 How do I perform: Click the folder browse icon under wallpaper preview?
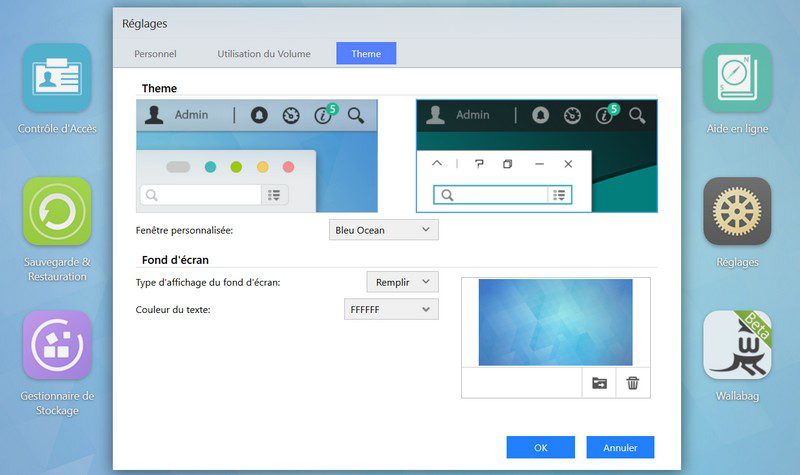pos(599,383)
